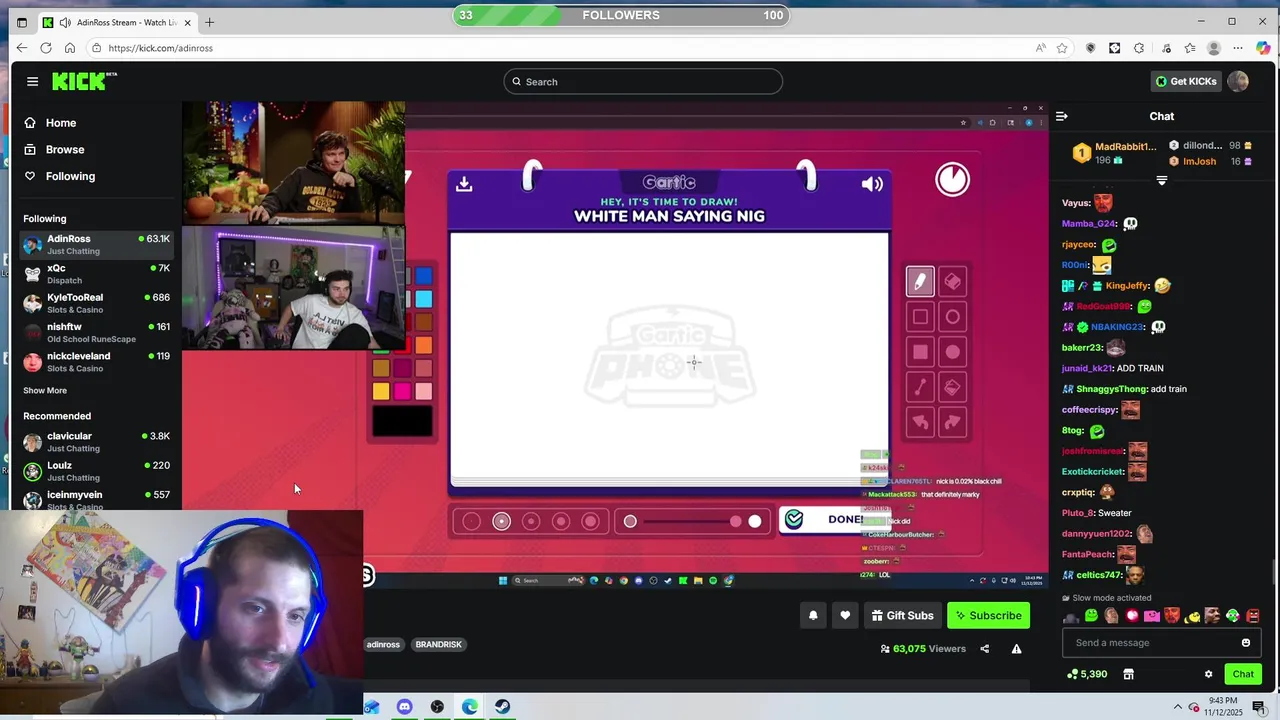Open clavicular in Recommended list
Image resolution: width=1280 pixels, height=720 pixels.
coord(97,442)
